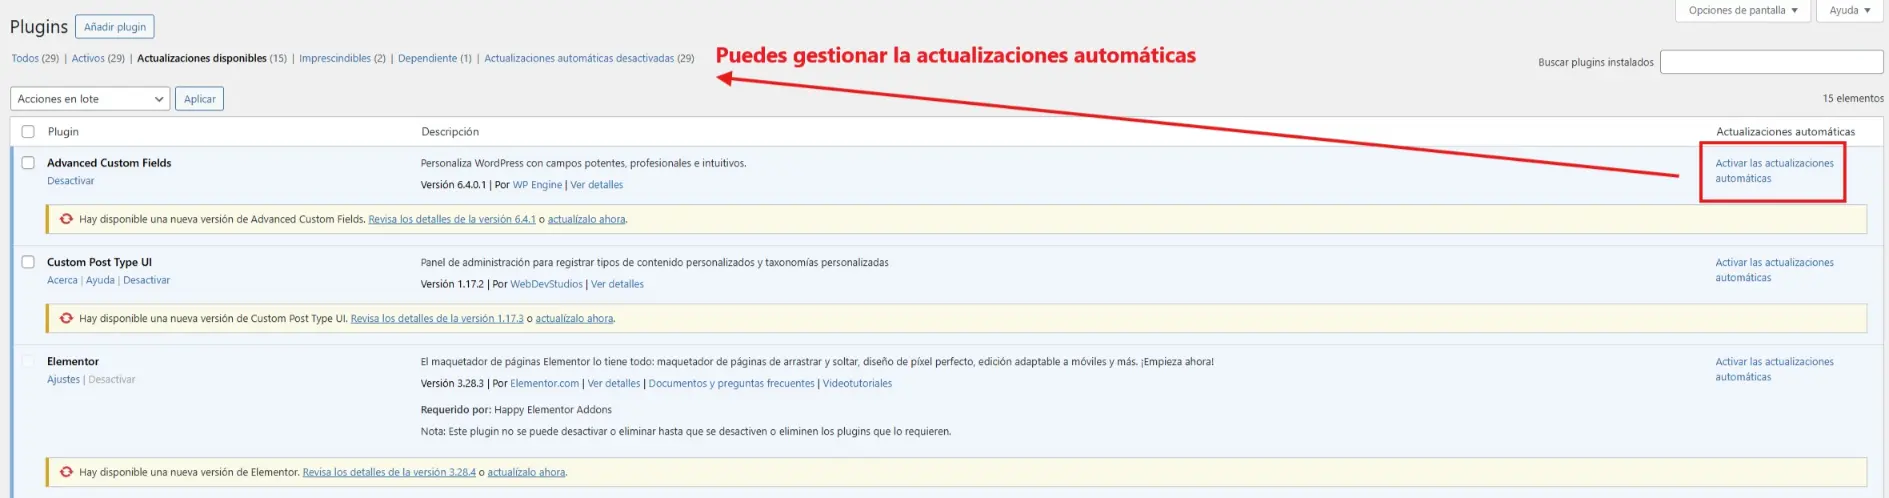Toggle the select-all plugins checkbox
The image size is (1889, 498).
pyautogui.click(x=28, y=132)
